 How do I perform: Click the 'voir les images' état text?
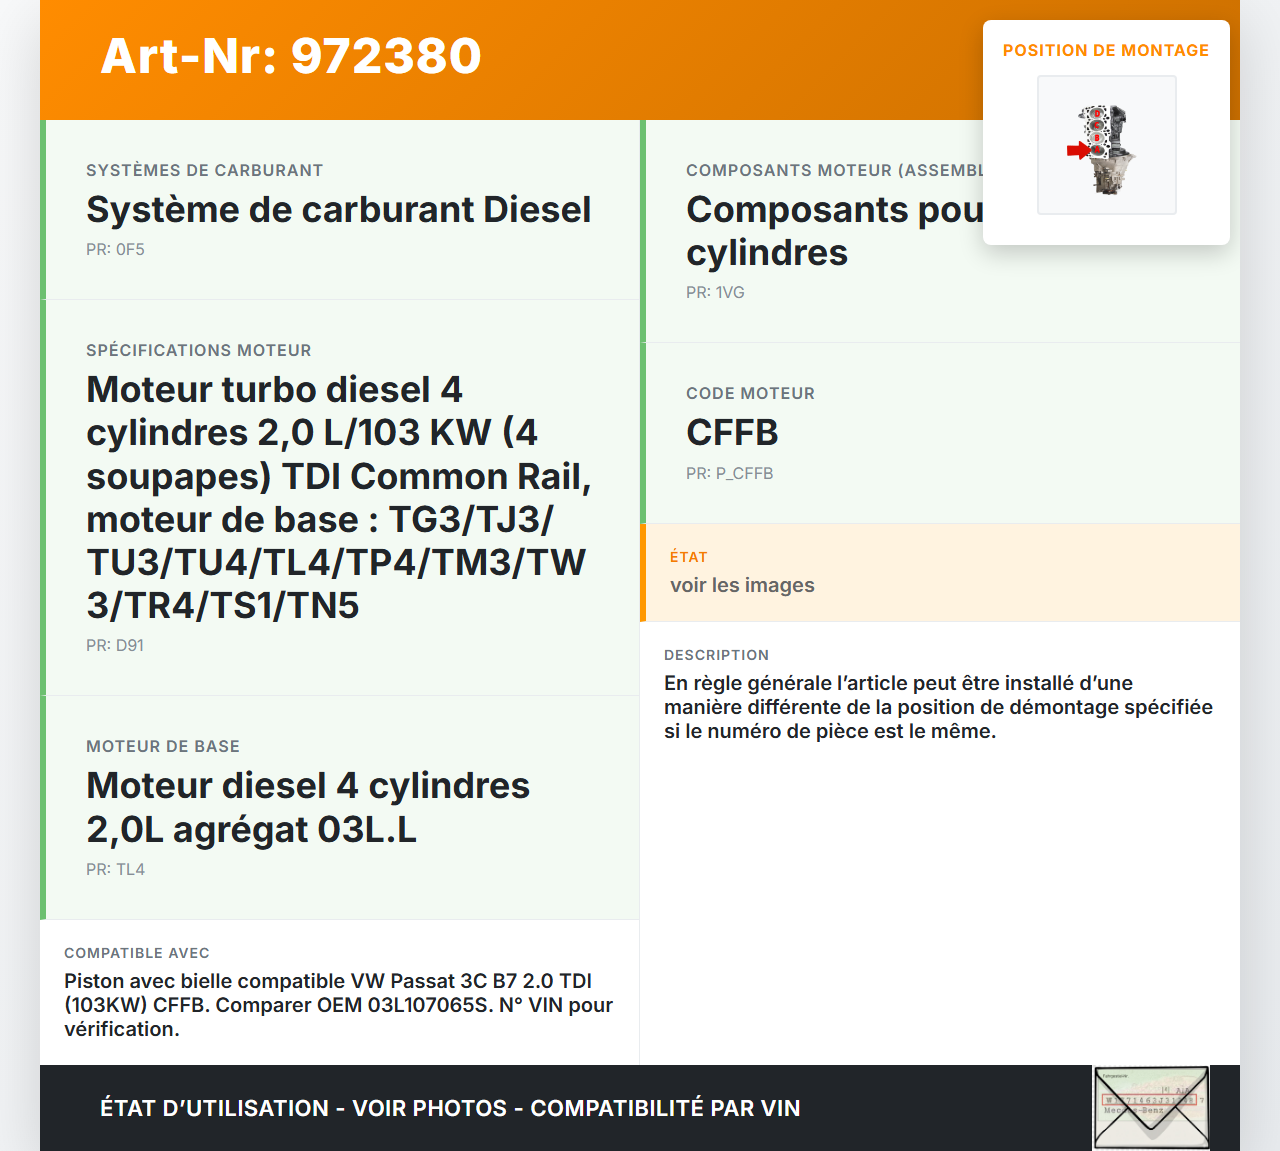coord(742,586)
